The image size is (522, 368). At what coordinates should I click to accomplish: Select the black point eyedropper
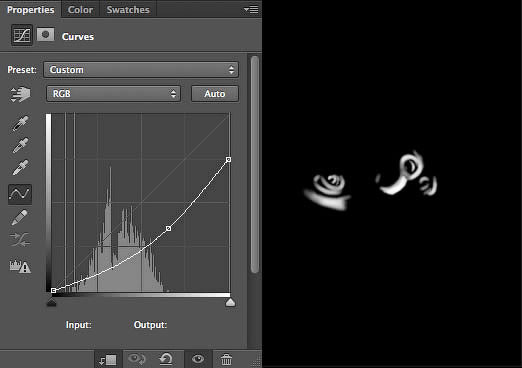20,124
